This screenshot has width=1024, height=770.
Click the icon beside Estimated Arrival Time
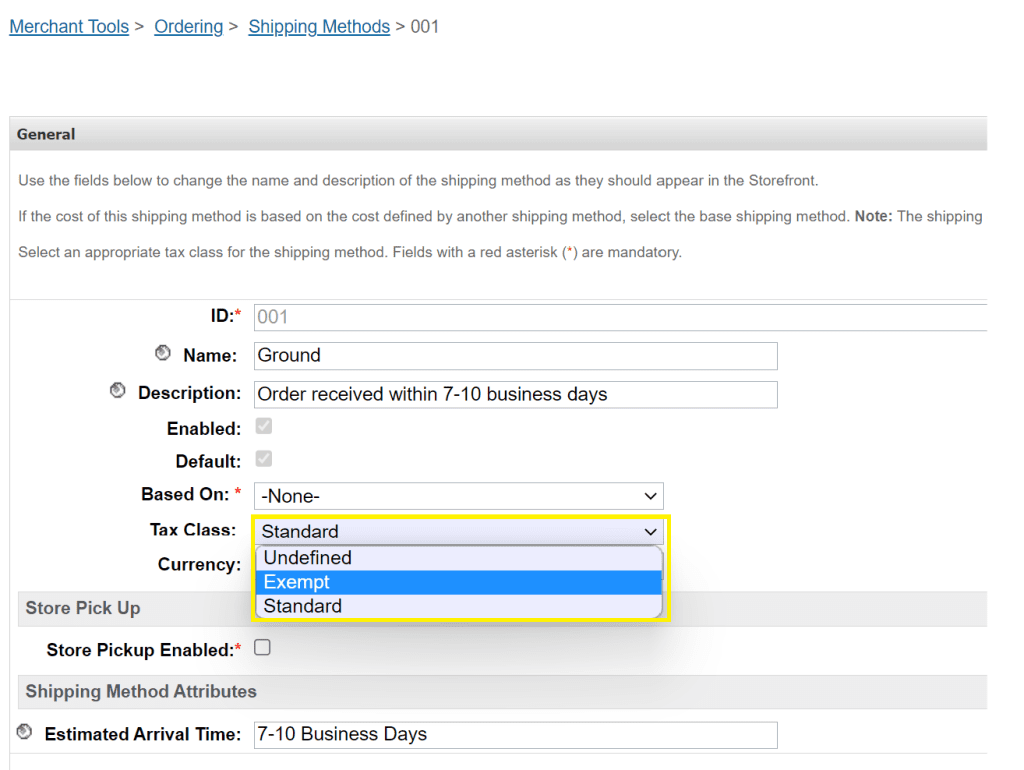(x=25, y=733)
